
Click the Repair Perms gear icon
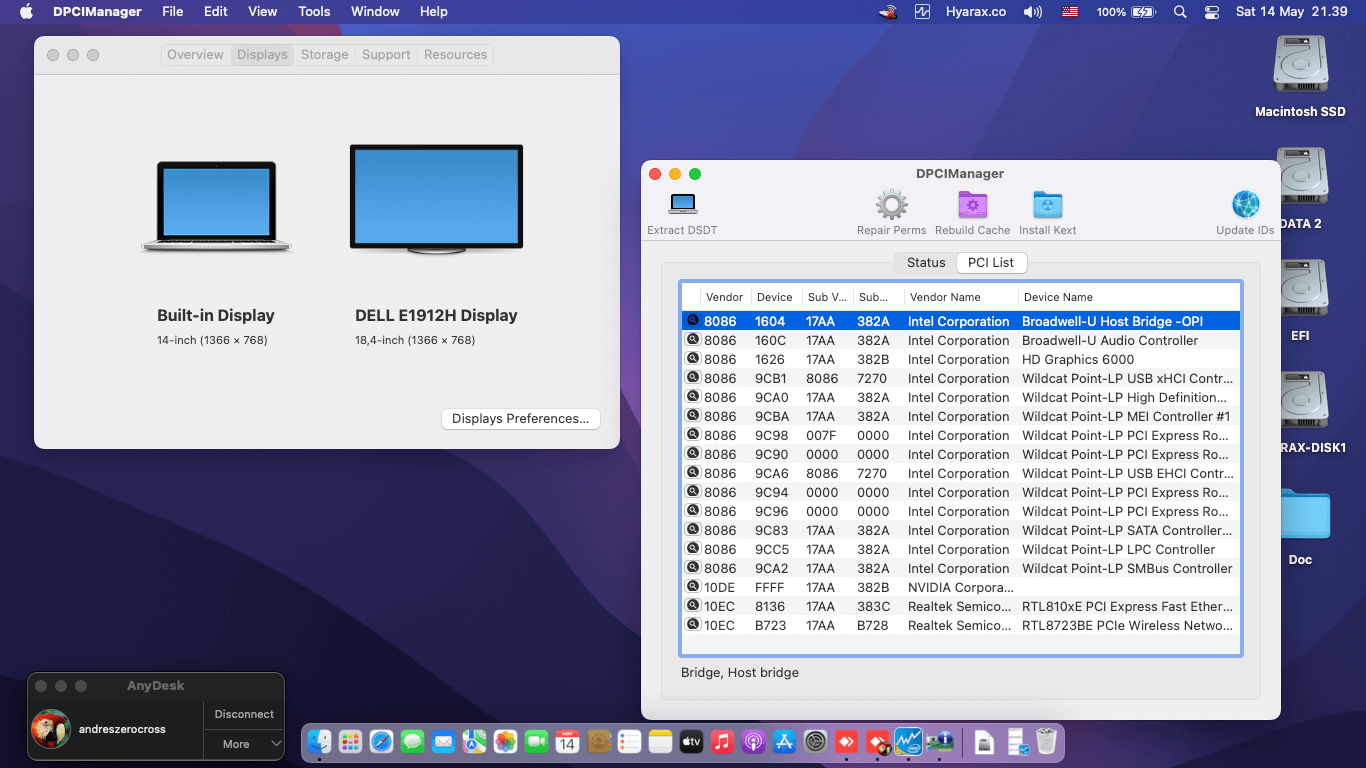tap(891, 205)
